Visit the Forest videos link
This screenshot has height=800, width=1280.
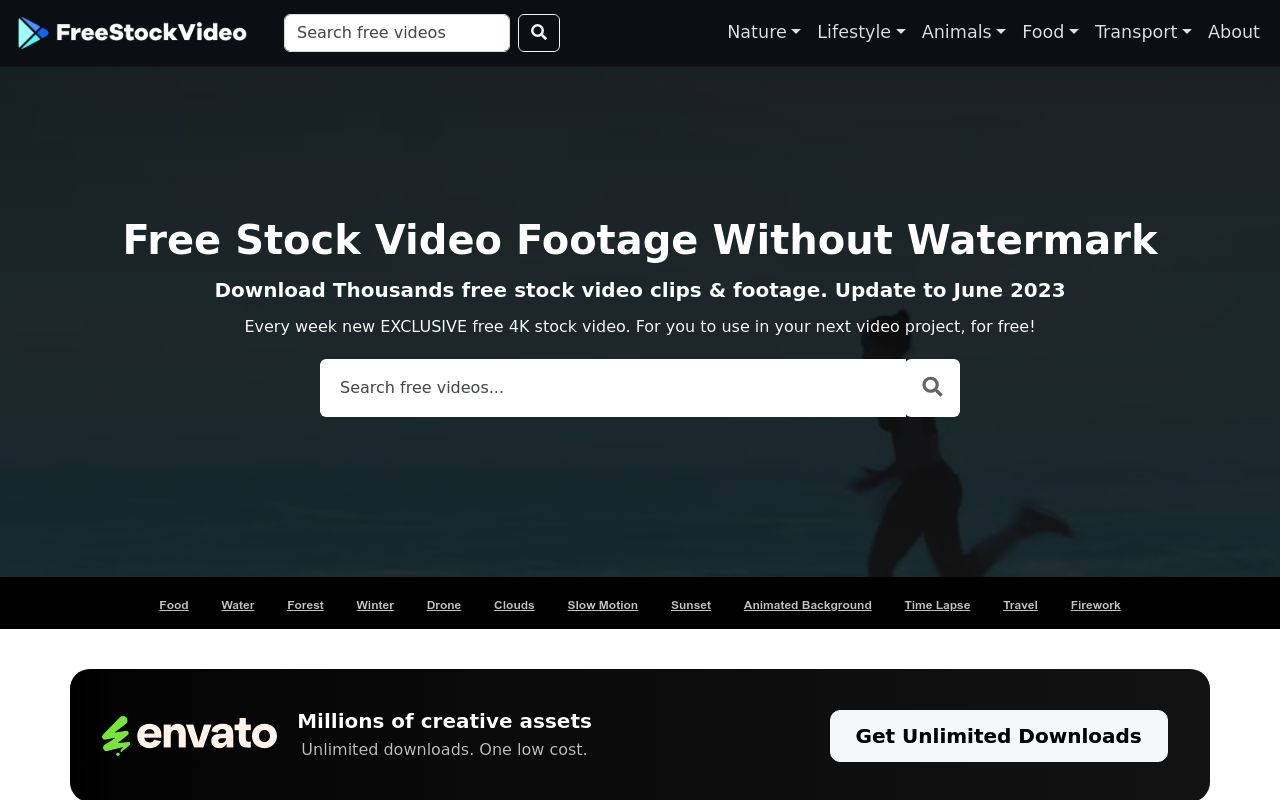tap(305, 604)
